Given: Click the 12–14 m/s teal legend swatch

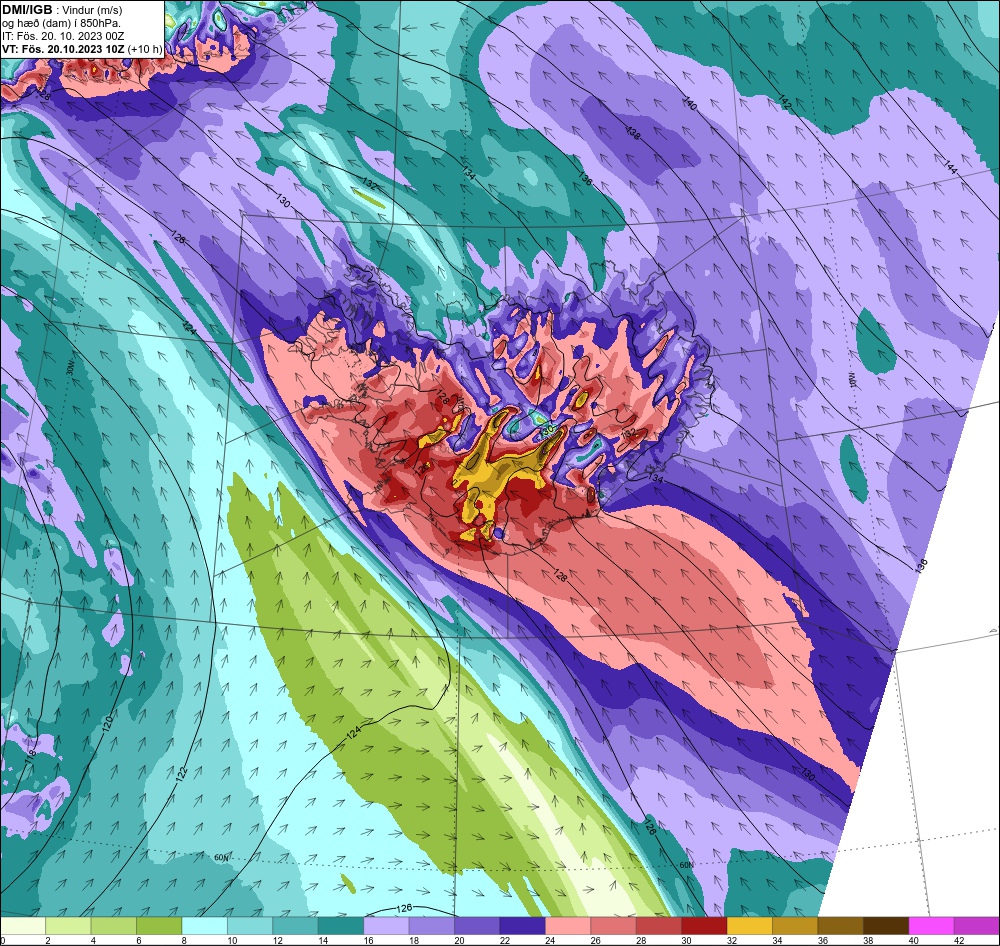Looking at the screenshot, I should pyautogui.click(x=295, y=926).
